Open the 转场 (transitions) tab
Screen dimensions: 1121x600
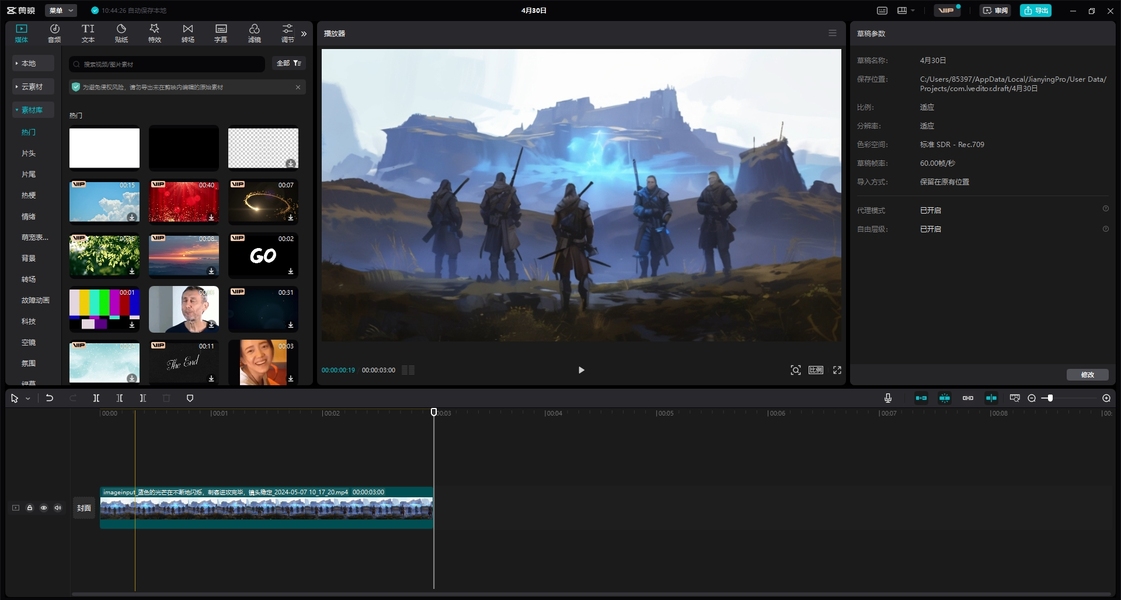(x=187, y=33)
